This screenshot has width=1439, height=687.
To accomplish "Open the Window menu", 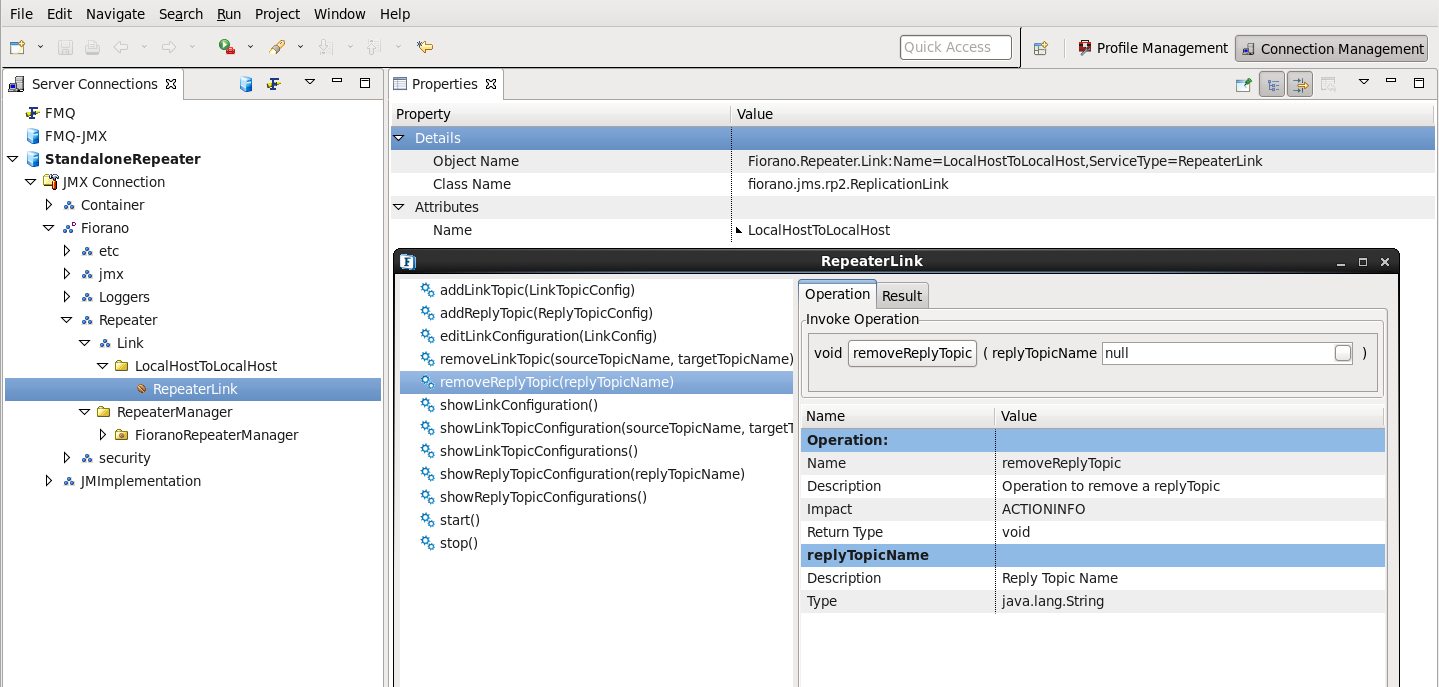I will tap(340, 14).
